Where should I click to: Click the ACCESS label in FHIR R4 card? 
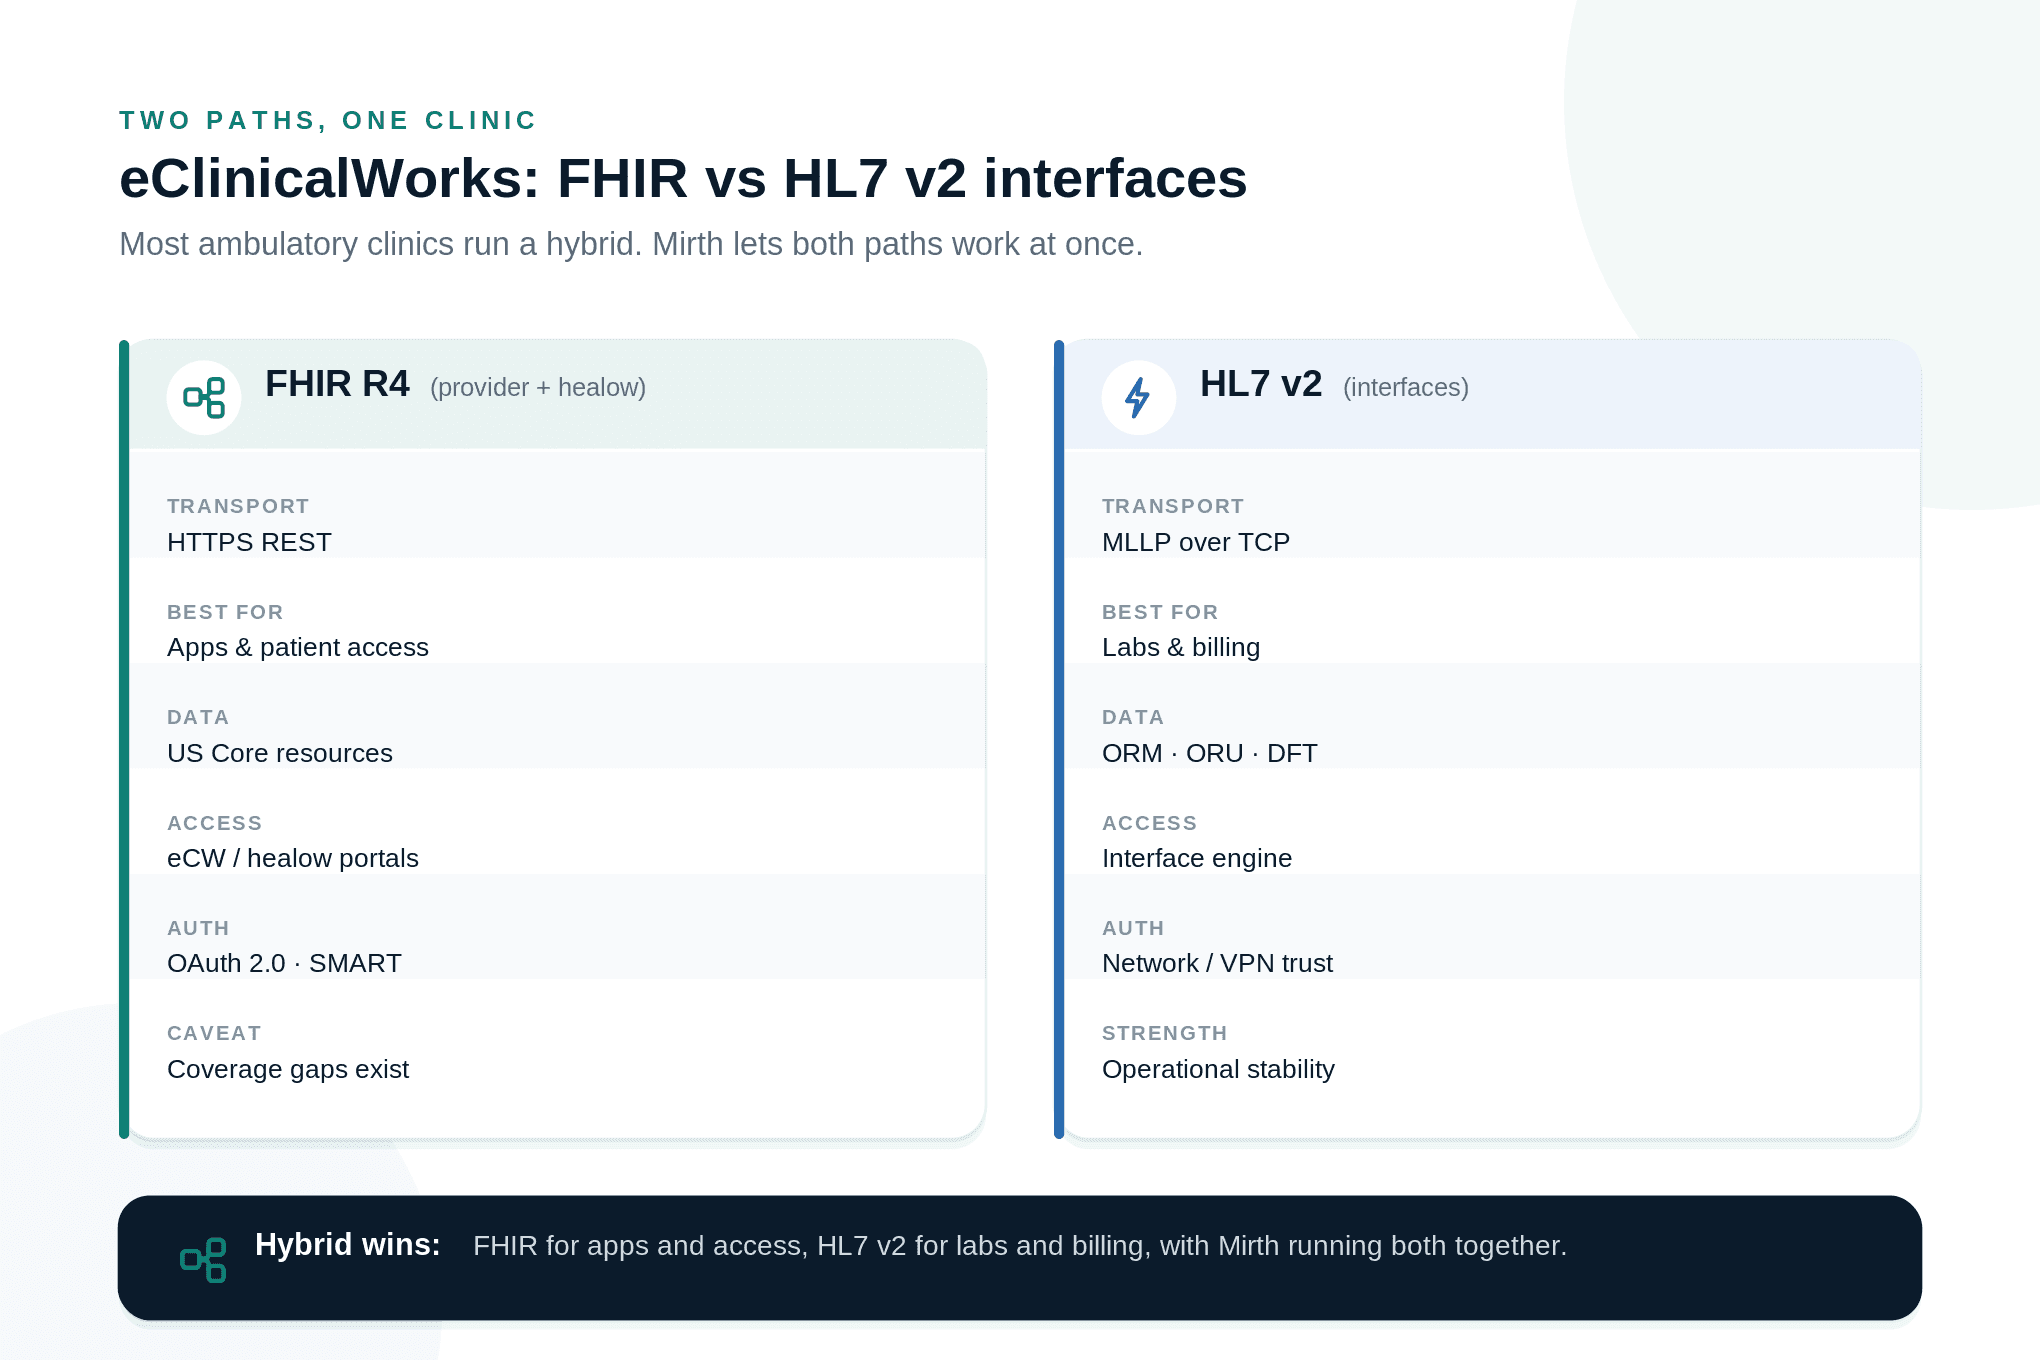coord(214,823)
